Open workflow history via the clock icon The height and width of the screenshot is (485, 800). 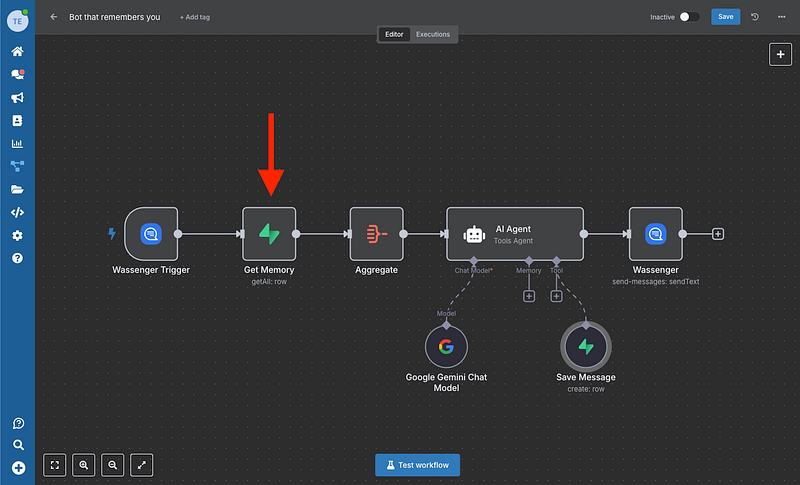coord(754,17)
